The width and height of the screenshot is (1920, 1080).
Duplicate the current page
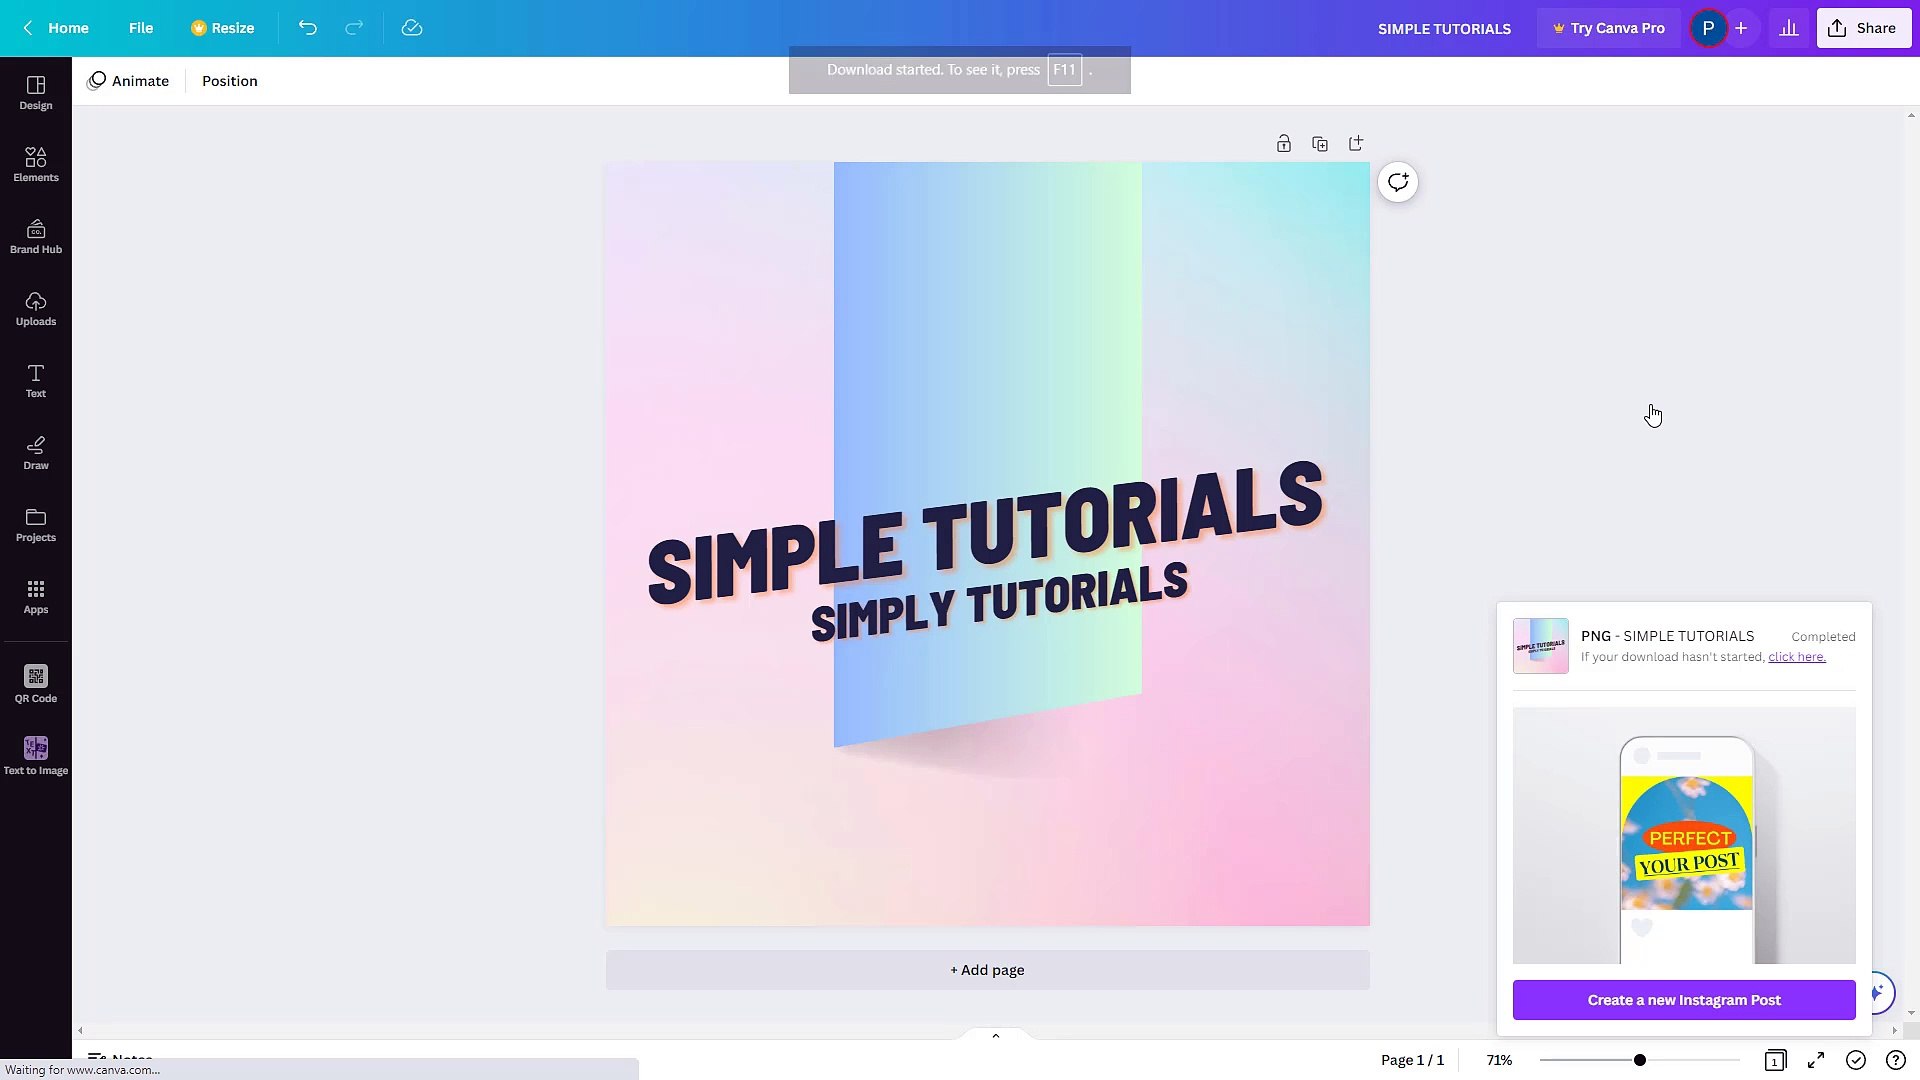coord(1319,143)
